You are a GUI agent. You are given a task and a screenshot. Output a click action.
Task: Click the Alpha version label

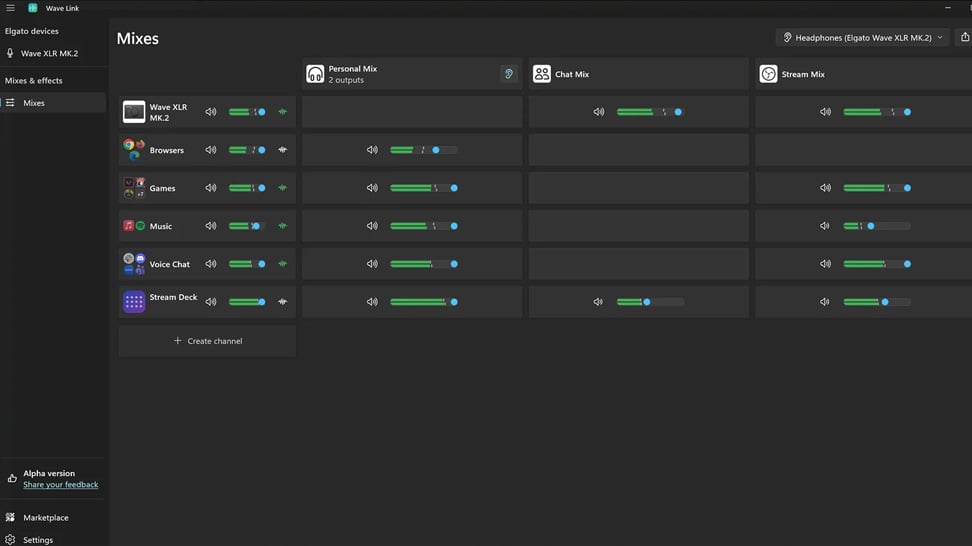click(x=49, y=473)
